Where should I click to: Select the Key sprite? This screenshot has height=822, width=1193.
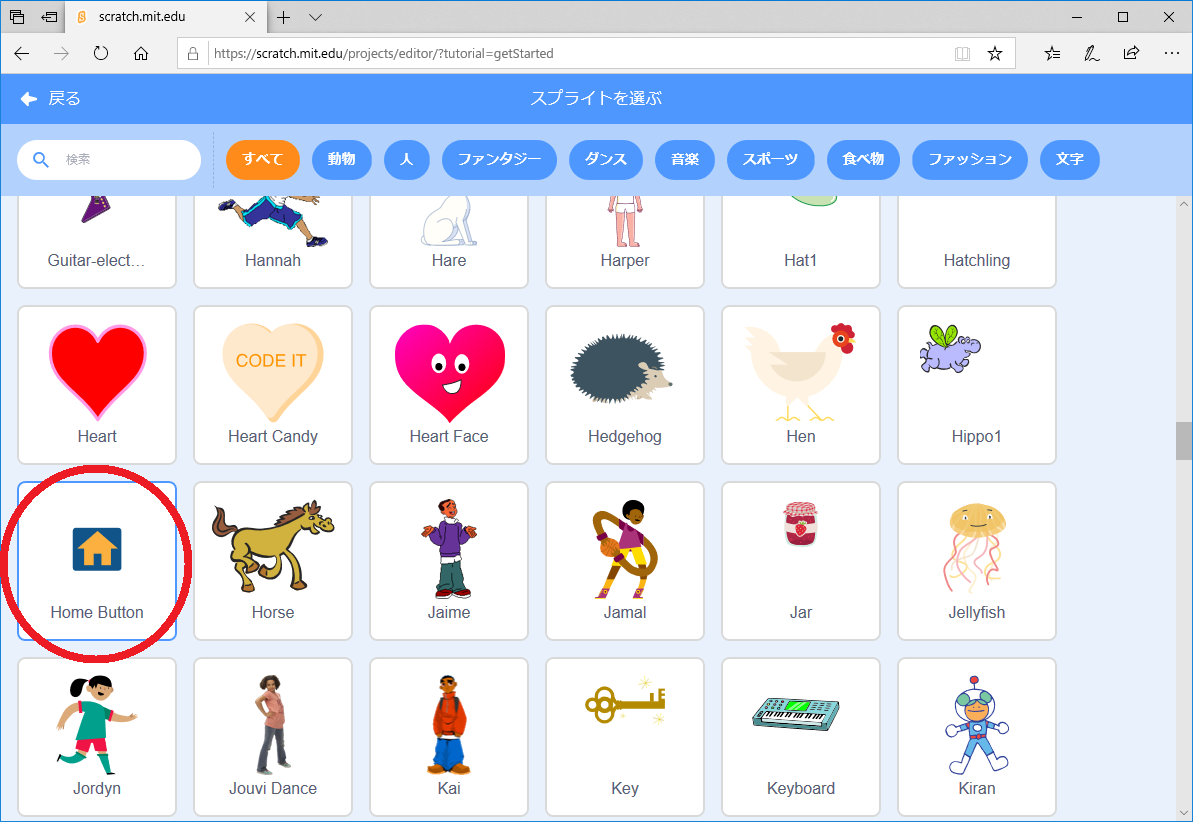point(625,737)
